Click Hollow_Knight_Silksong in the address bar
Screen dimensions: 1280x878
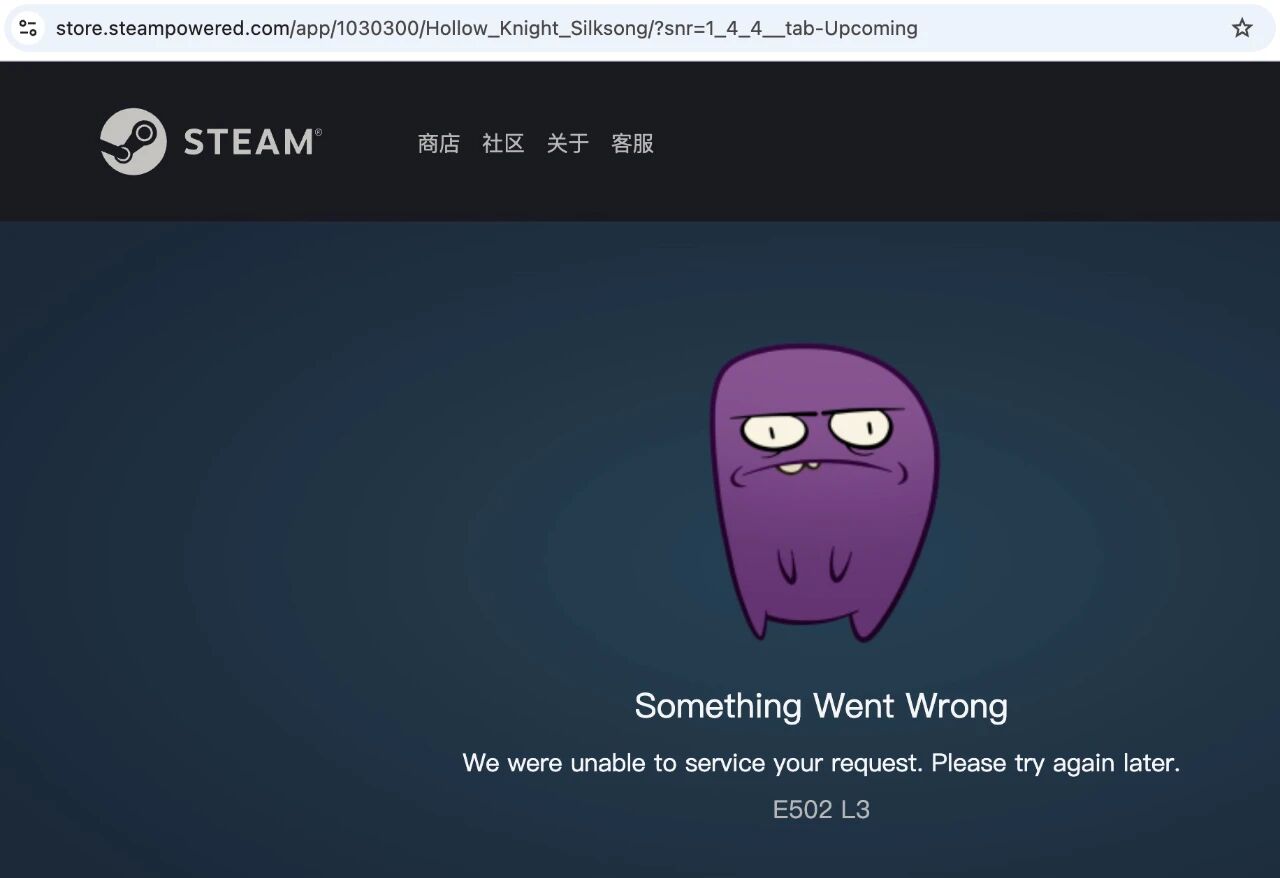535,28
